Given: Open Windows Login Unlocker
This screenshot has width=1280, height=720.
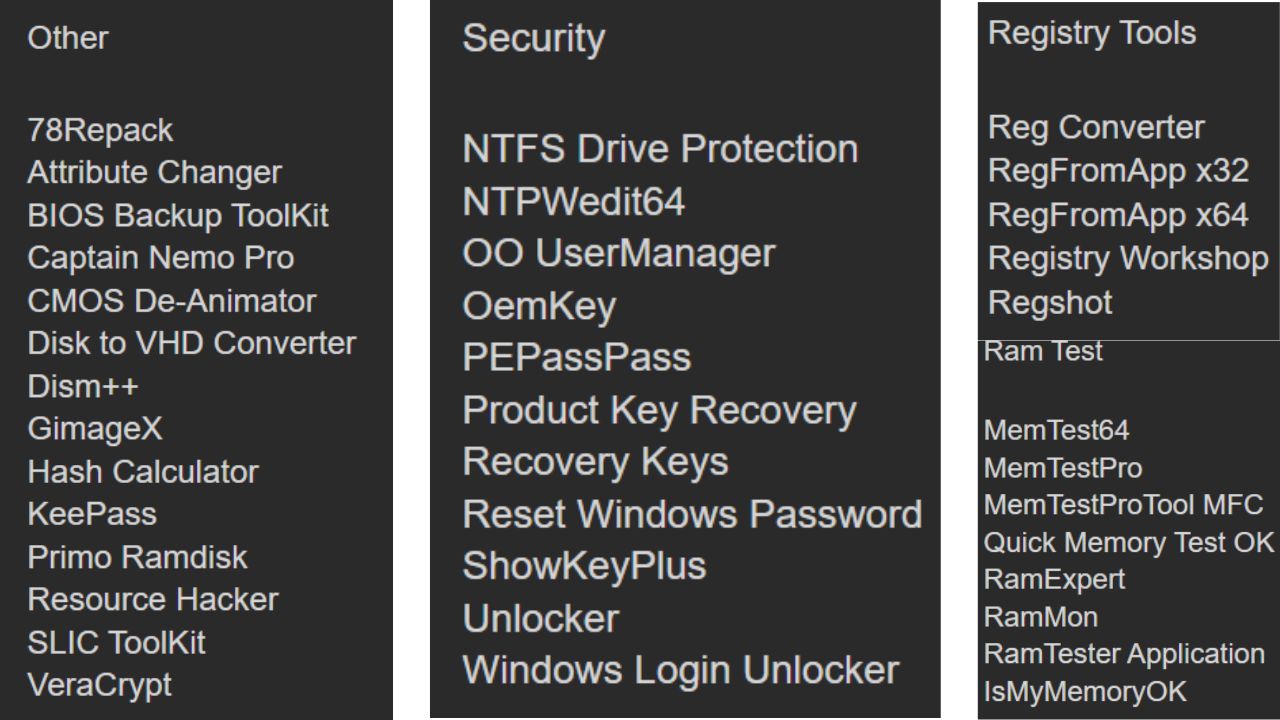Looking at the screenshot, I should coord(680,670).
